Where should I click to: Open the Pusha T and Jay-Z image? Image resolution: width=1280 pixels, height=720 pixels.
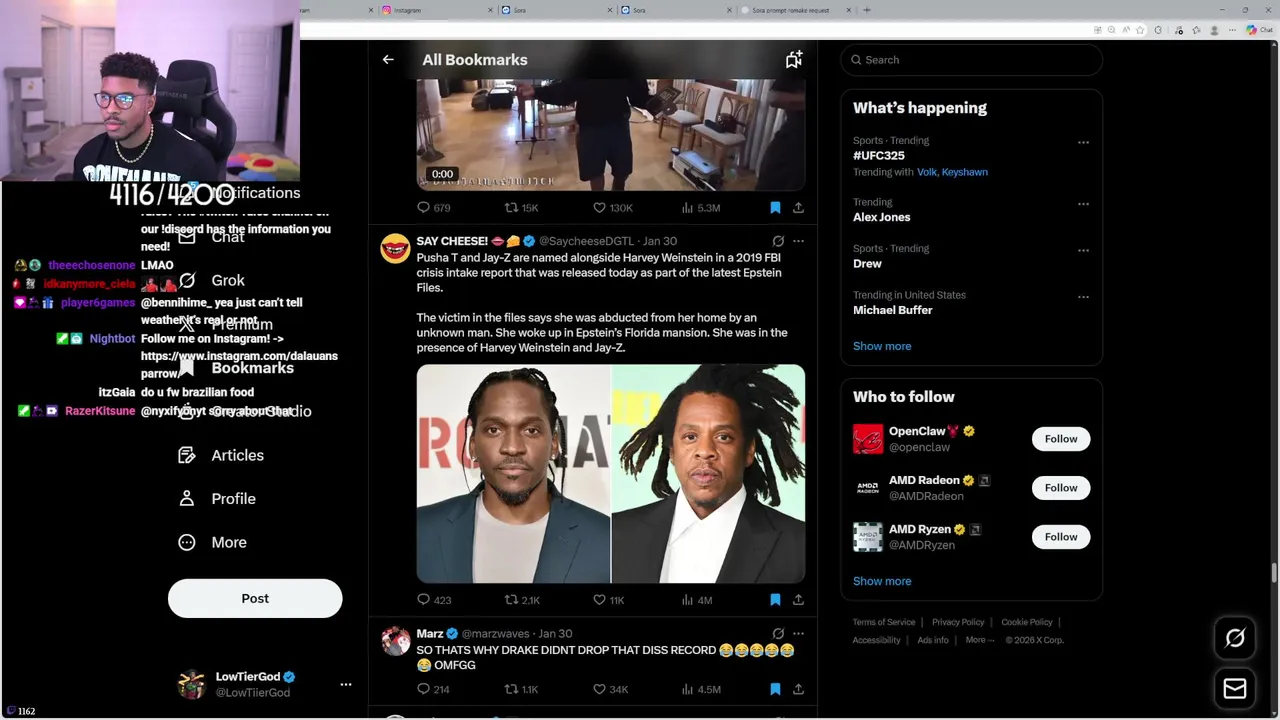(611, 474)
